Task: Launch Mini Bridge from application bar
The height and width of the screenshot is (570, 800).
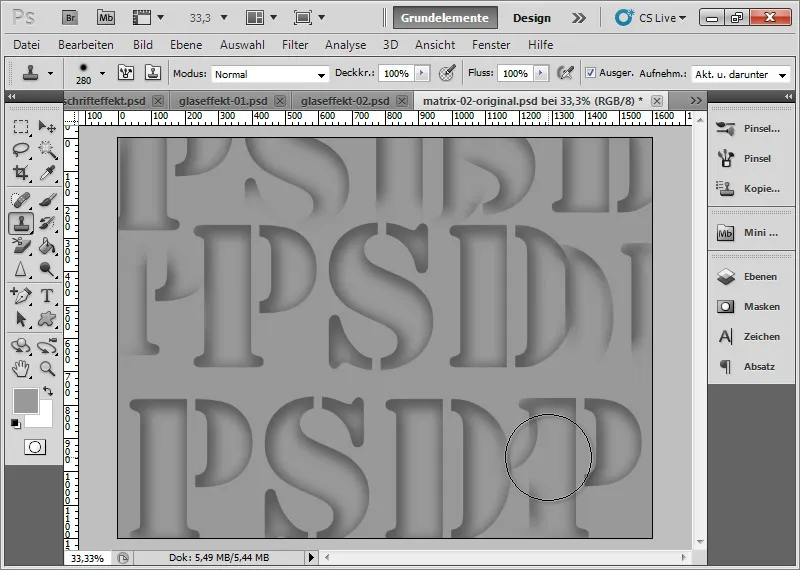Action: tap(106, 18)
